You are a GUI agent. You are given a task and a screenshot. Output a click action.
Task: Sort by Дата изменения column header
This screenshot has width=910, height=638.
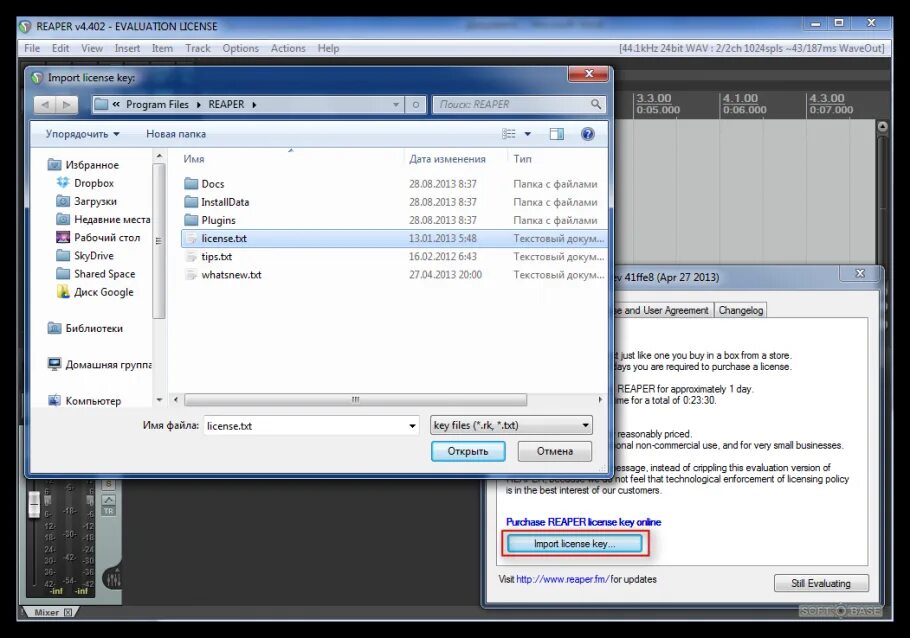pyautogui.click(x=447, y=158)
